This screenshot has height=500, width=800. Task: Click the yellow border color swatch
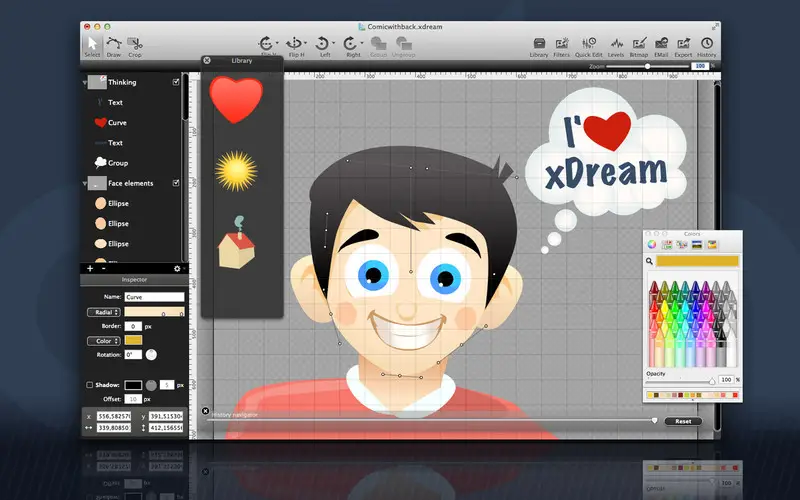point(133,340)
